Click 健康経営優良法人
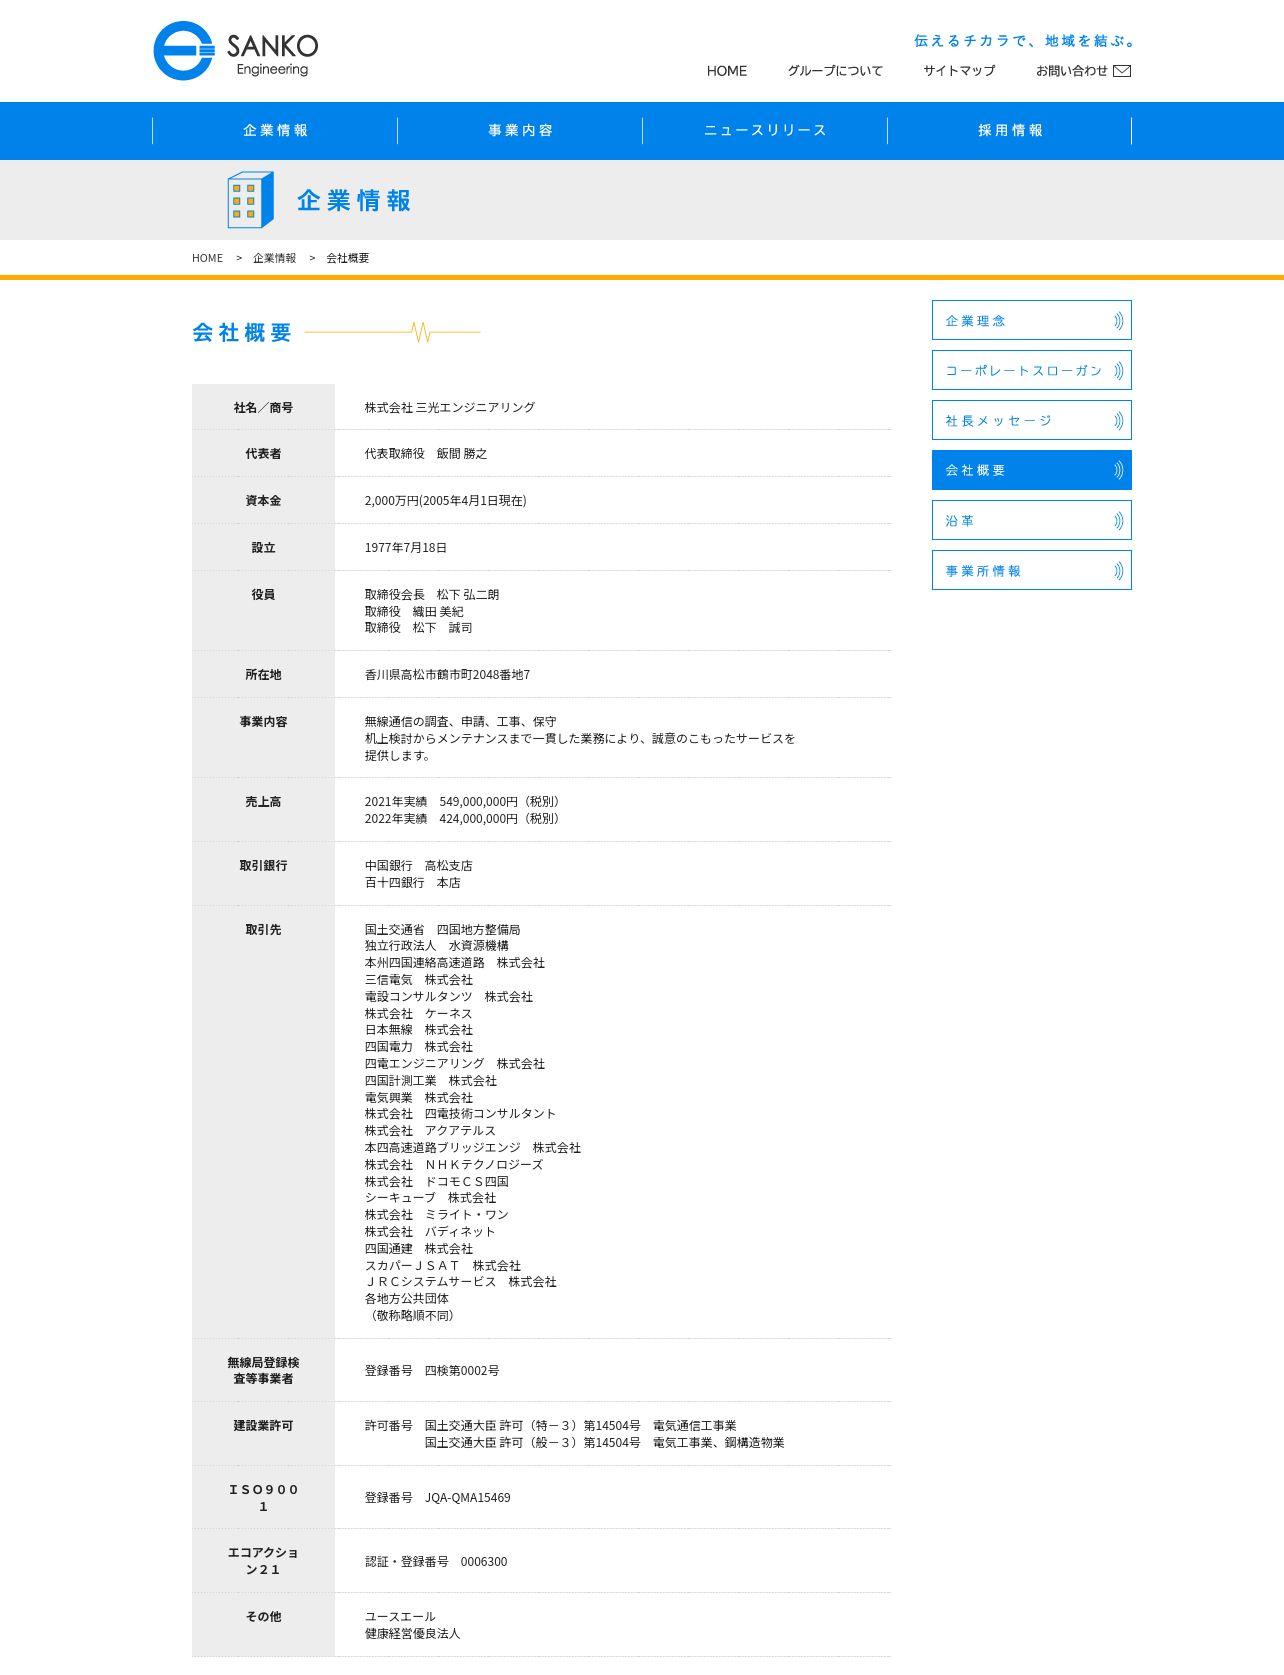 413,1634
